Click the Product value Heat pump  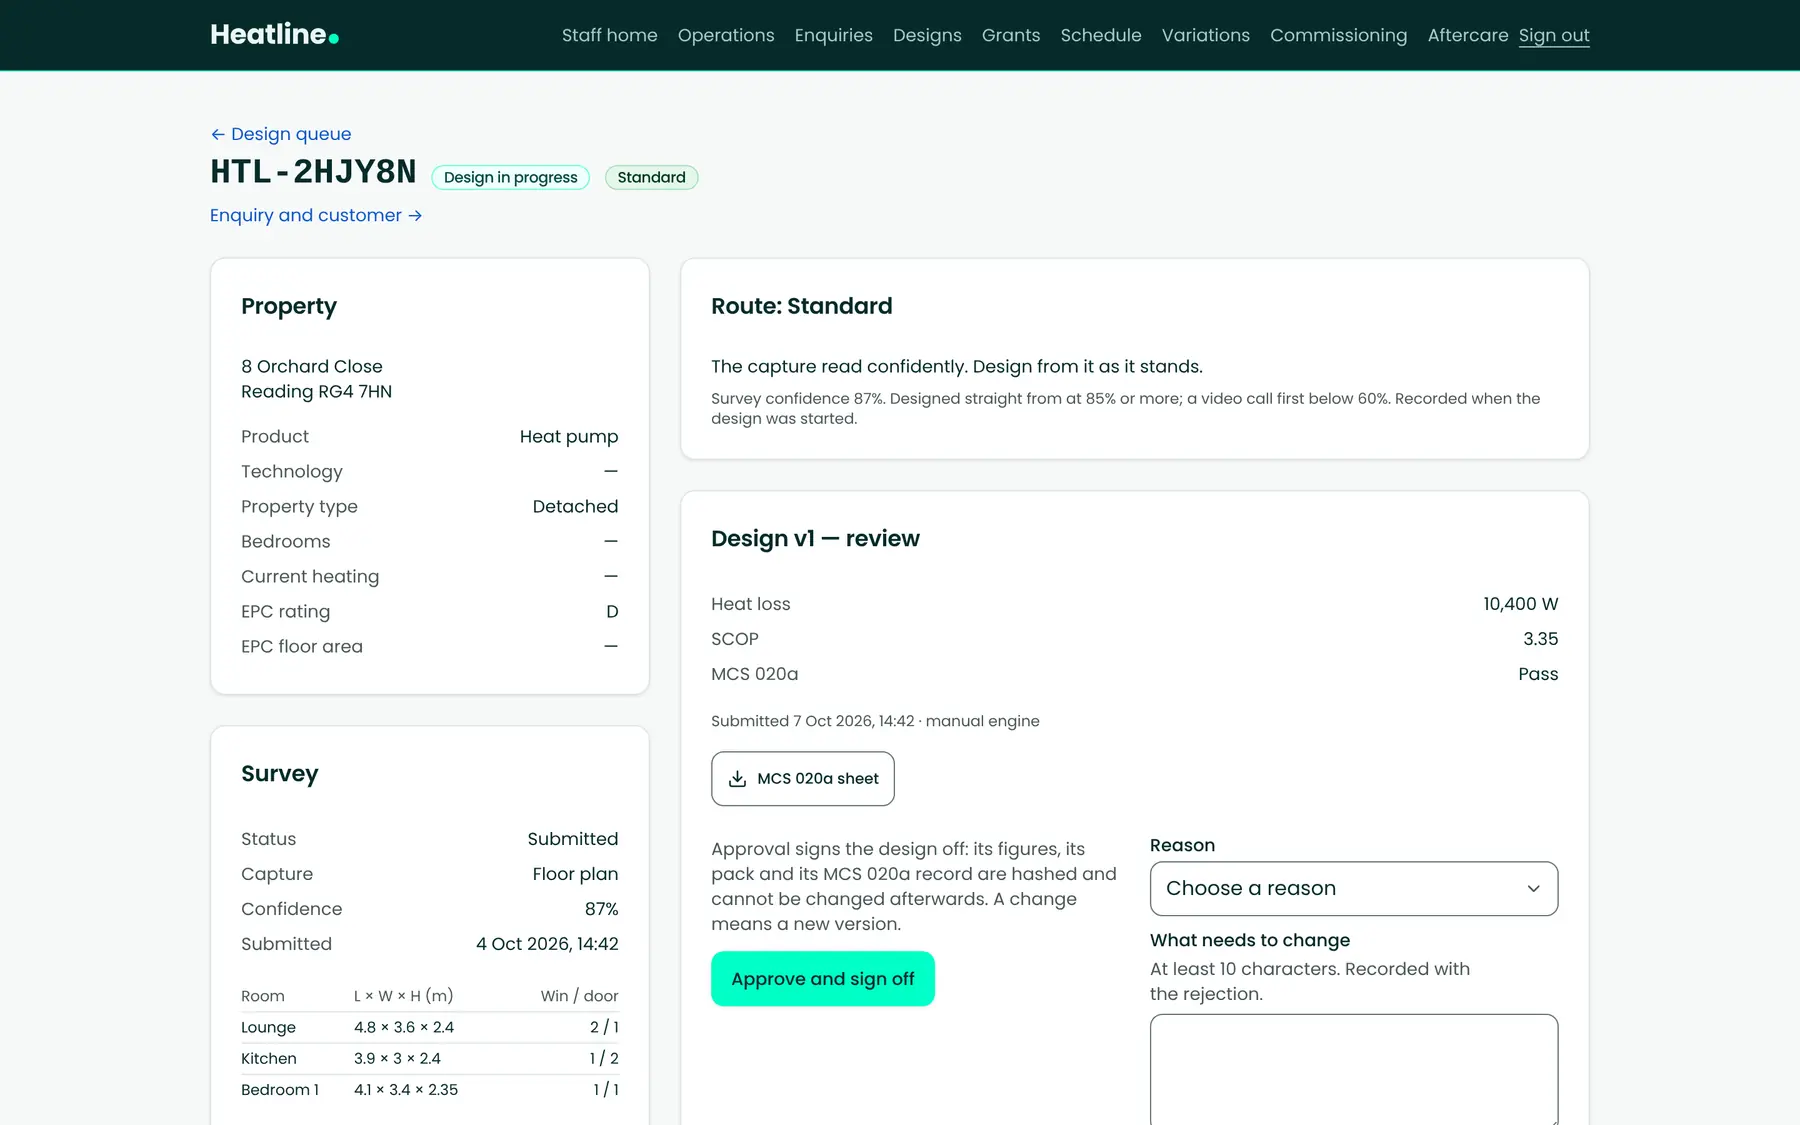tap(569, 437)
